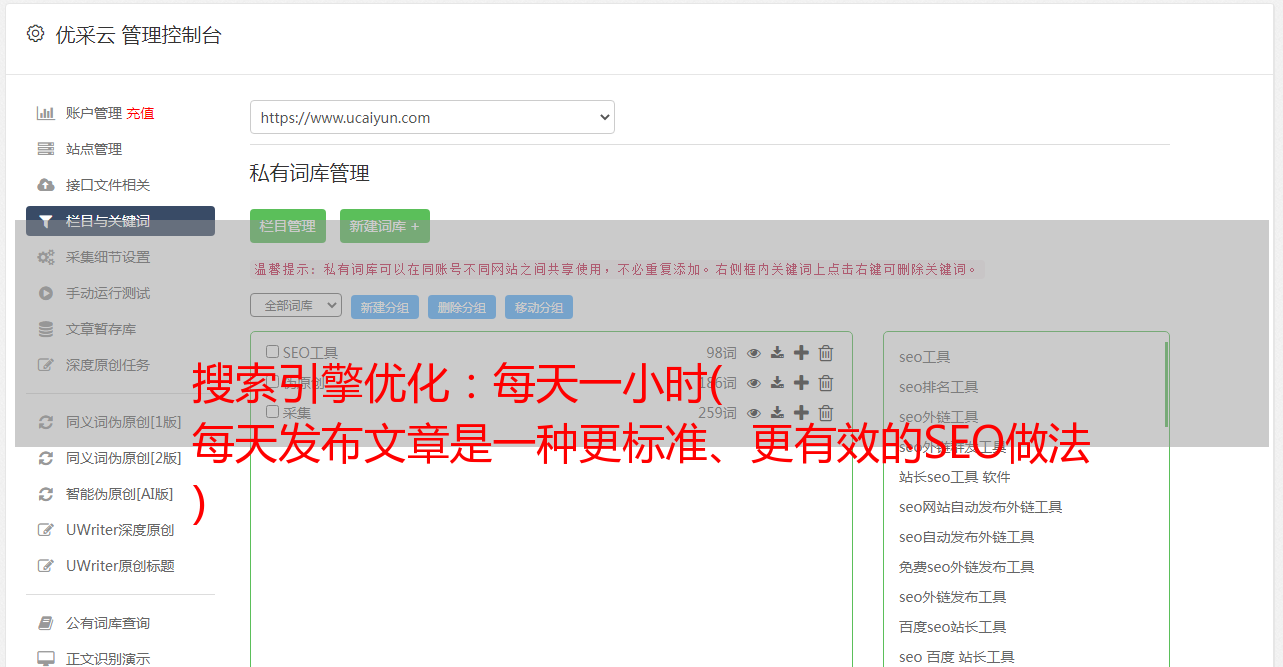
Task: Click the 私有词库管理 heading
Action: 310,173
